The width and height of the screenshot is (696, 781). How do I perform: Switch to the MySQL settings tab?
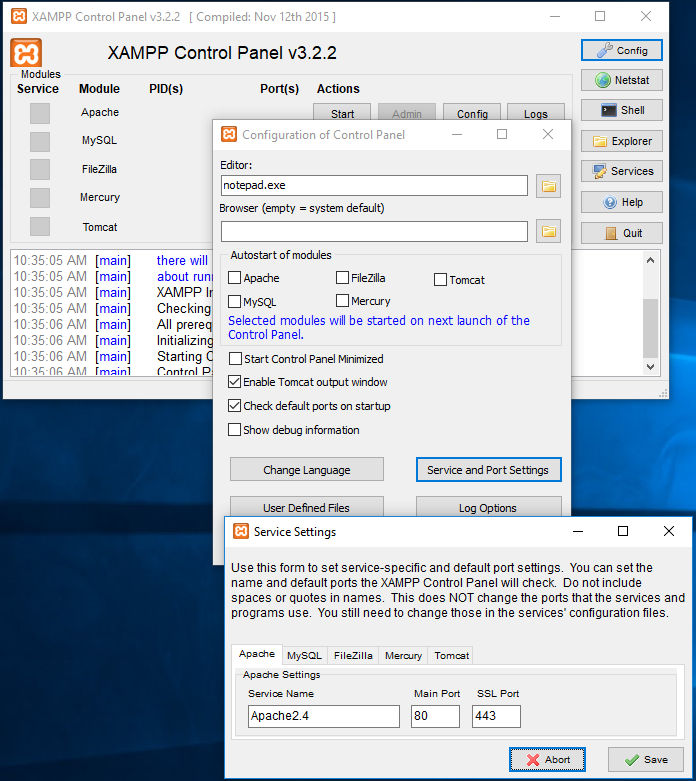pos(304,655)
